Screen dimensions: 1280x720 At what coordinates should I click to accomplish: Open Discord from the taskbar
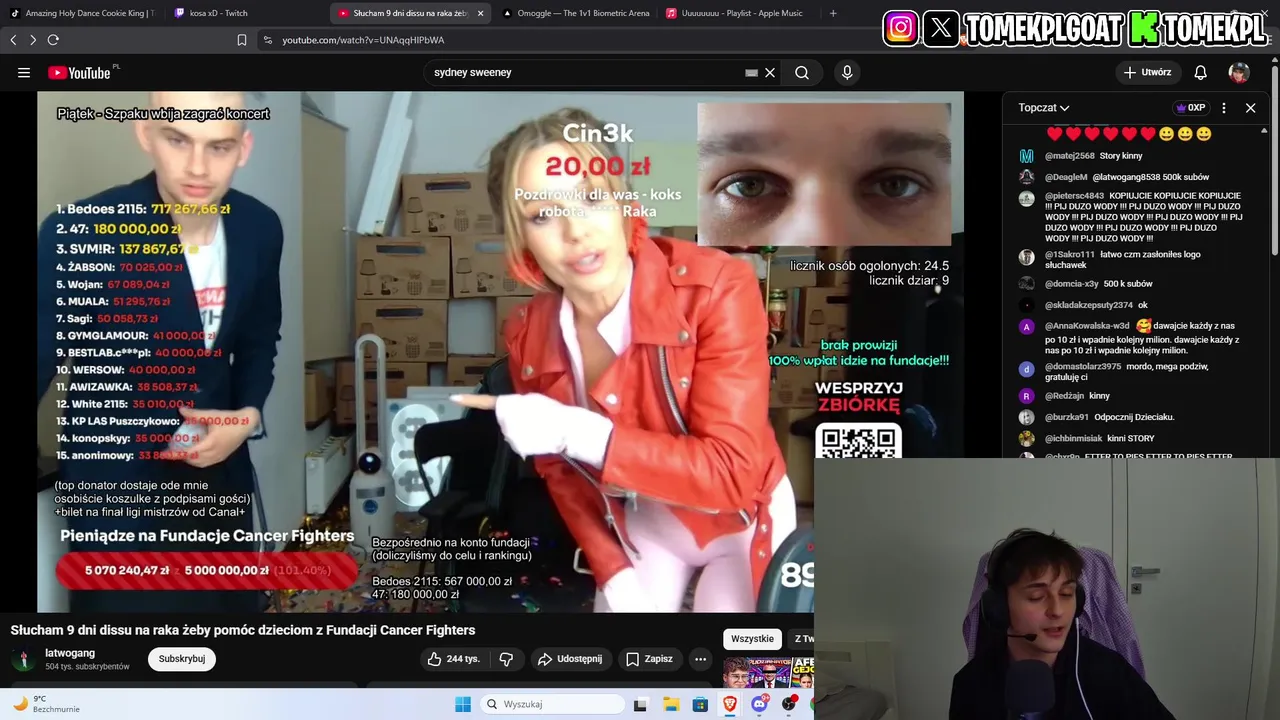[760, 704]
